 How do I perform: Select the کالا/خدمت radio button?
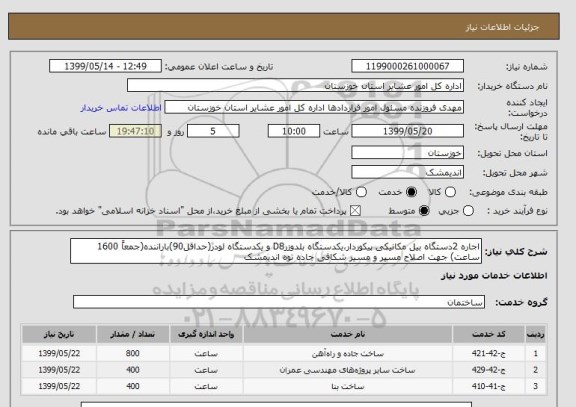coord(361,192)
